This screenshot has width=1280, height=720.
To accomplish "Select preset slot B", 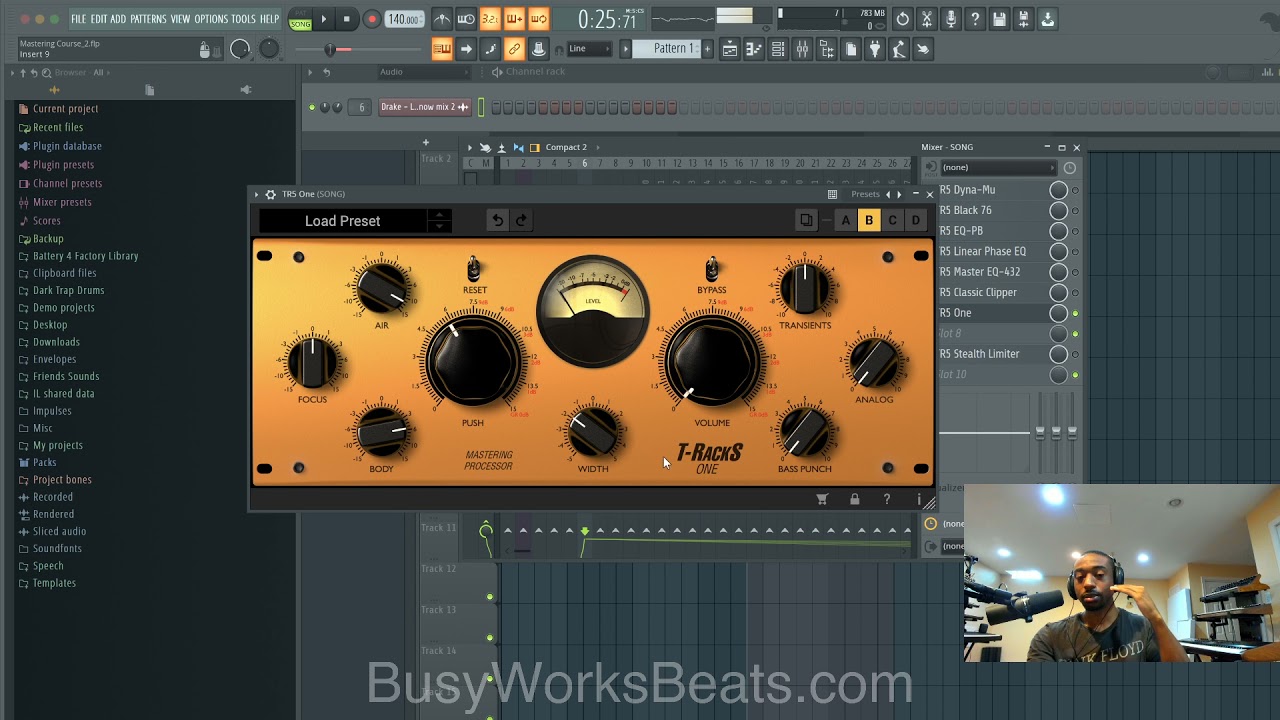I will click(x=869, y=221).
